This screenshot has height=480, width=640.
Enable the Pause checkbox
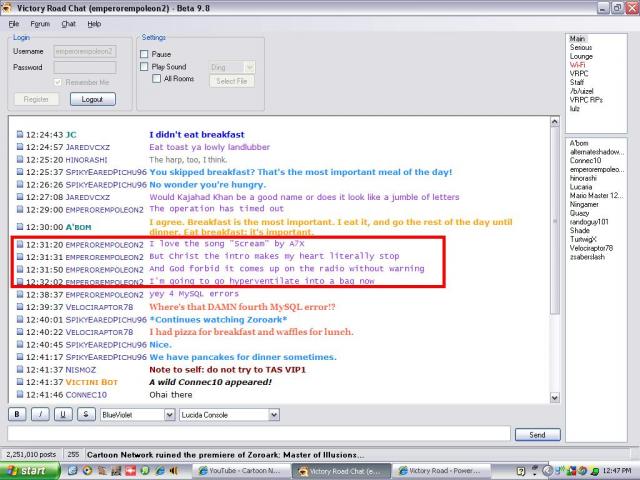[x=145, y=54]
